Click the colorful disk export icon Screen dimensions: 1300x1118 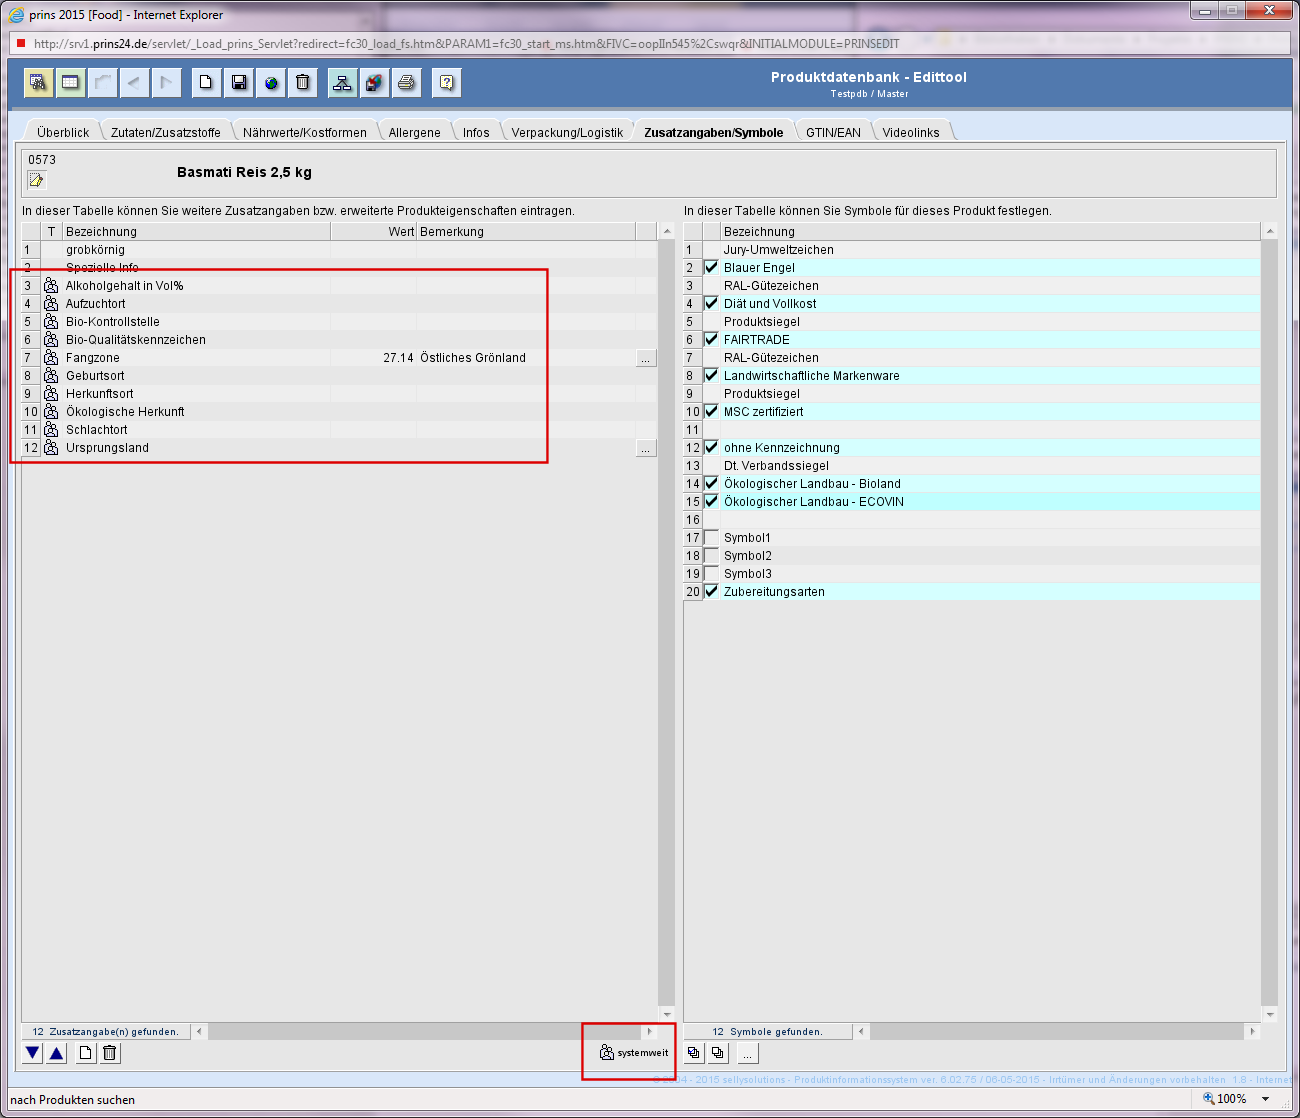tap(374, 82)
